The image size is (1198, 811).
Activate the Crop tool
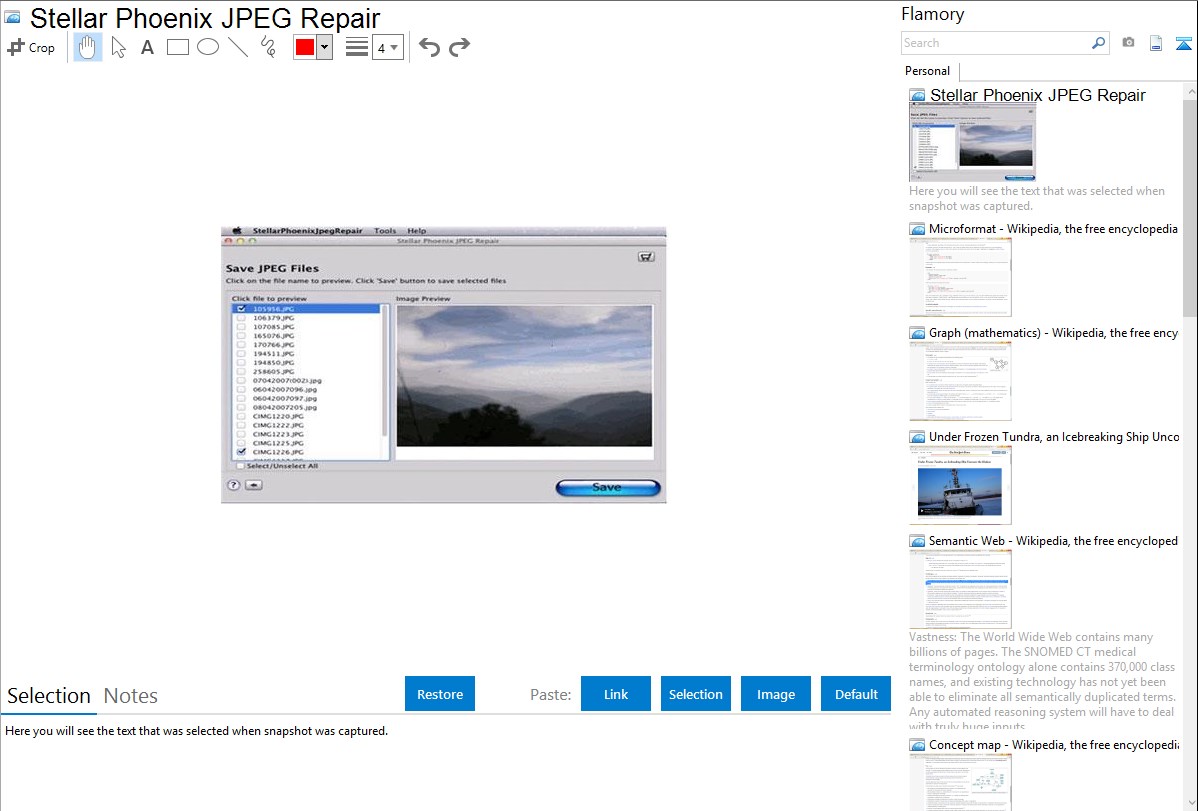31,47
